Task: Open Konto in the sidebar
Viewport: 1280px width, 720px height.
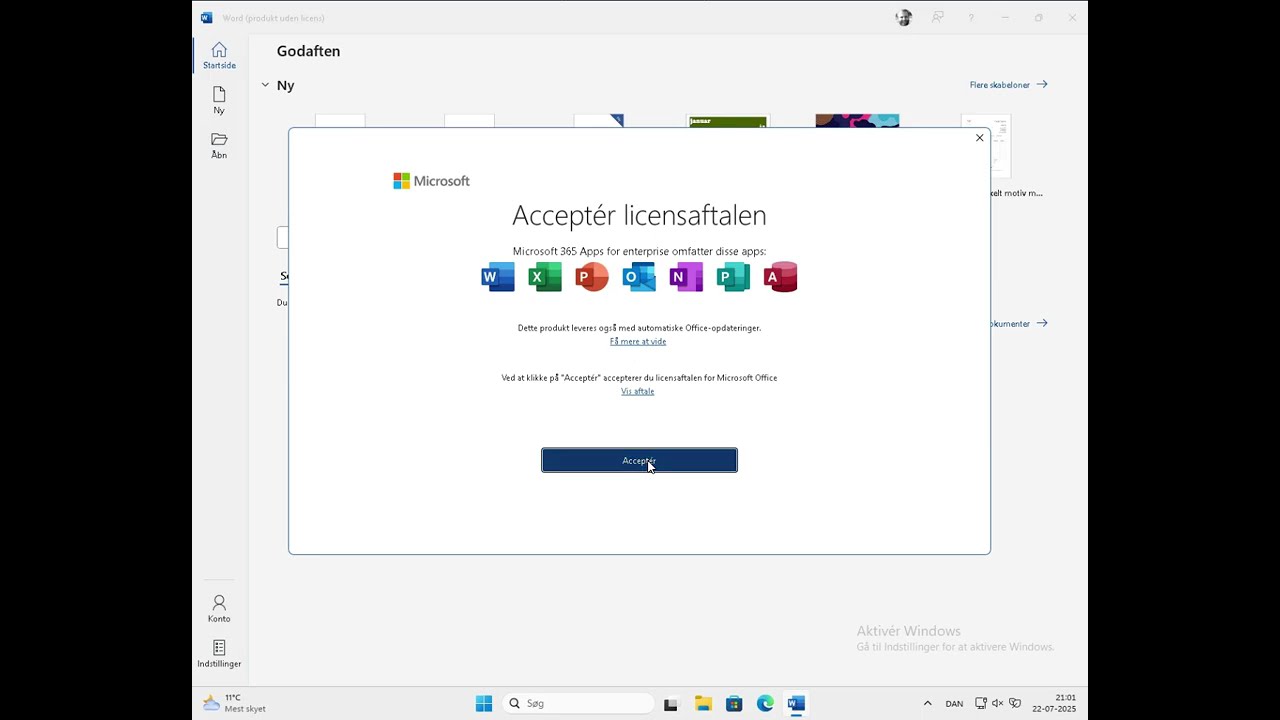Action: 219,608
